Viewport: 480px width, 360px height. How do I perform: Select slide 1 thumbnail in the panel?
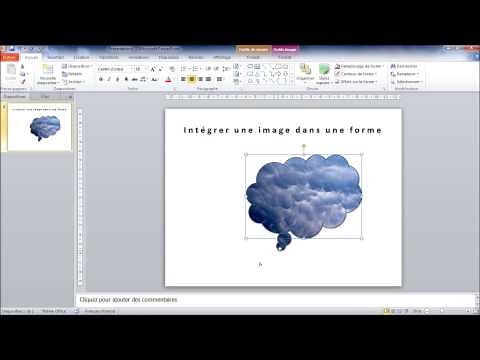coord(39,127)
